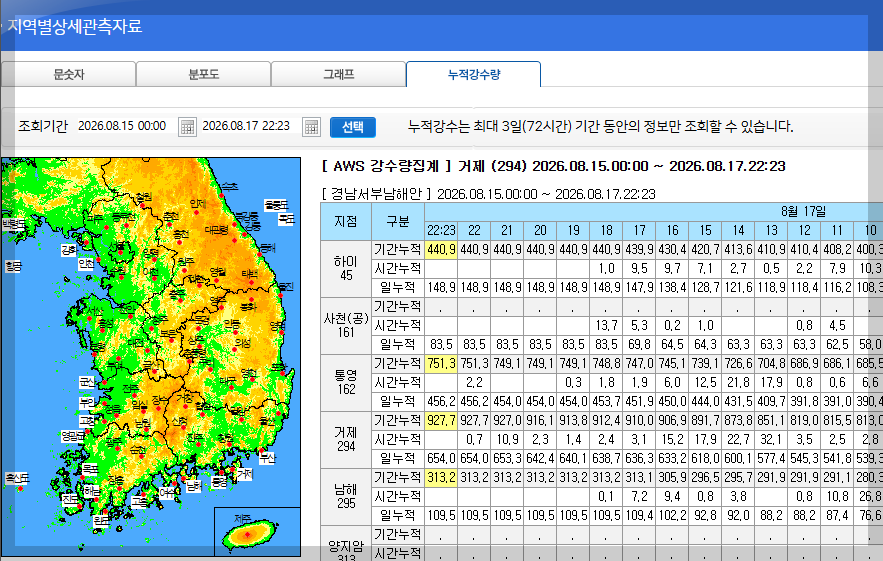This screenshot has height=561, width=883.
Task: Click the 기간누적 label in the 거제 row
Action: [x=398, y=421]
